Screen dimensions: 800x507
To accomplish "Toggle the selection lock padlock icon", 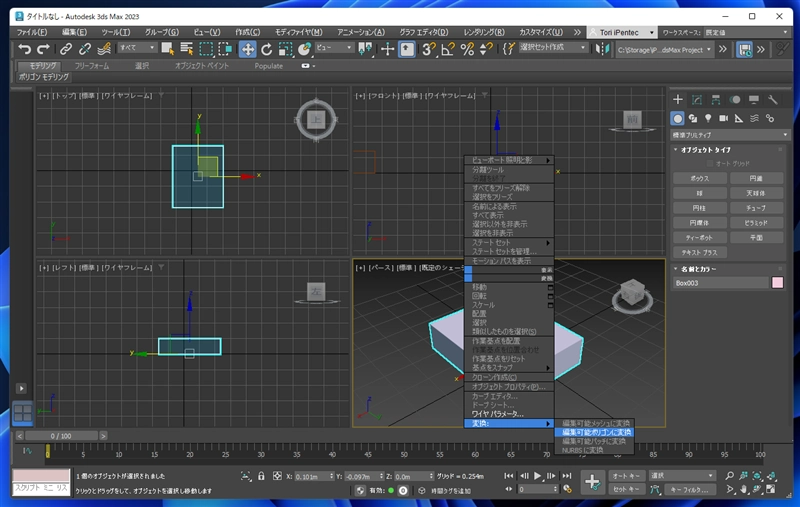I will tap(261, 476).
